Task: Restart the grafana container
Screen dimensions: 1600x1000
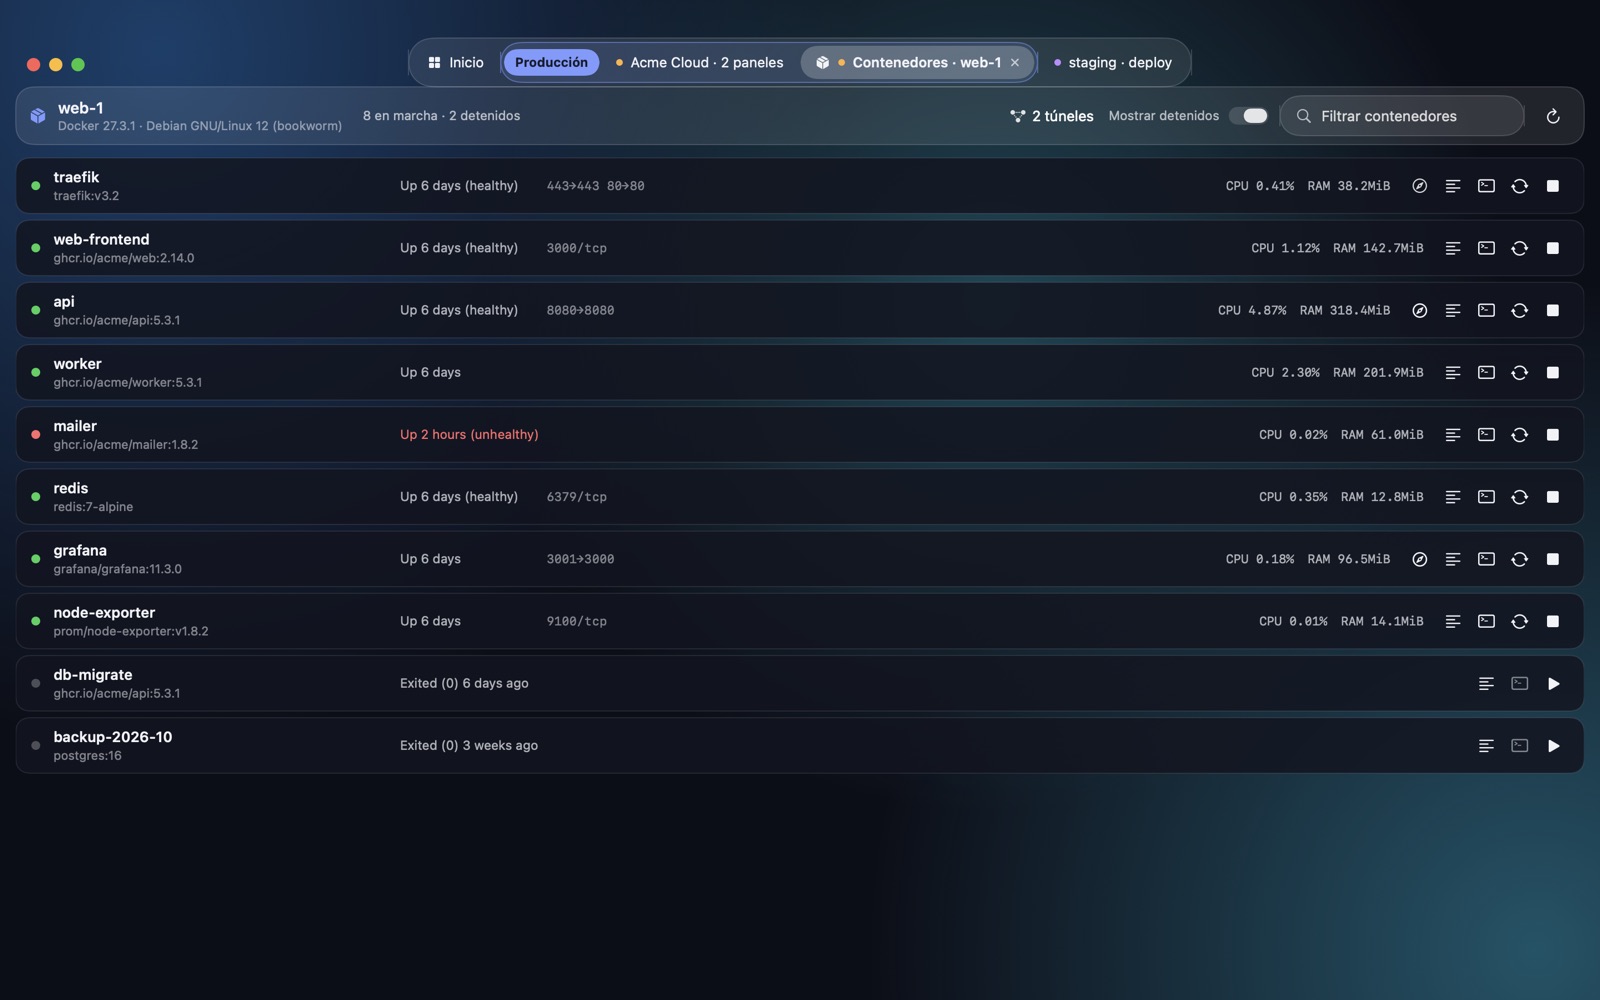Action: tap(1519, 559)
